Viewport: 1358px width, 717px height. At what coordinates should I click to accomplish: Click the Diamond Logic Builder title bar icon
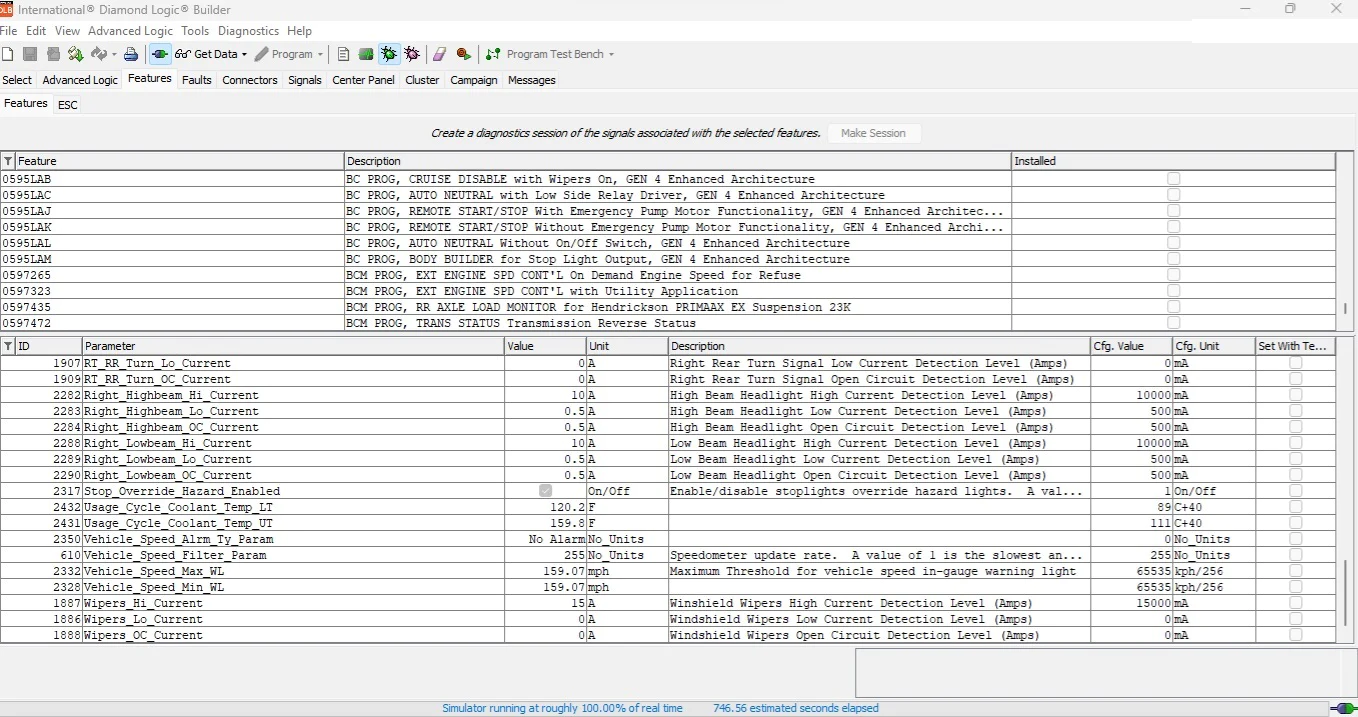tap(7, 8)
